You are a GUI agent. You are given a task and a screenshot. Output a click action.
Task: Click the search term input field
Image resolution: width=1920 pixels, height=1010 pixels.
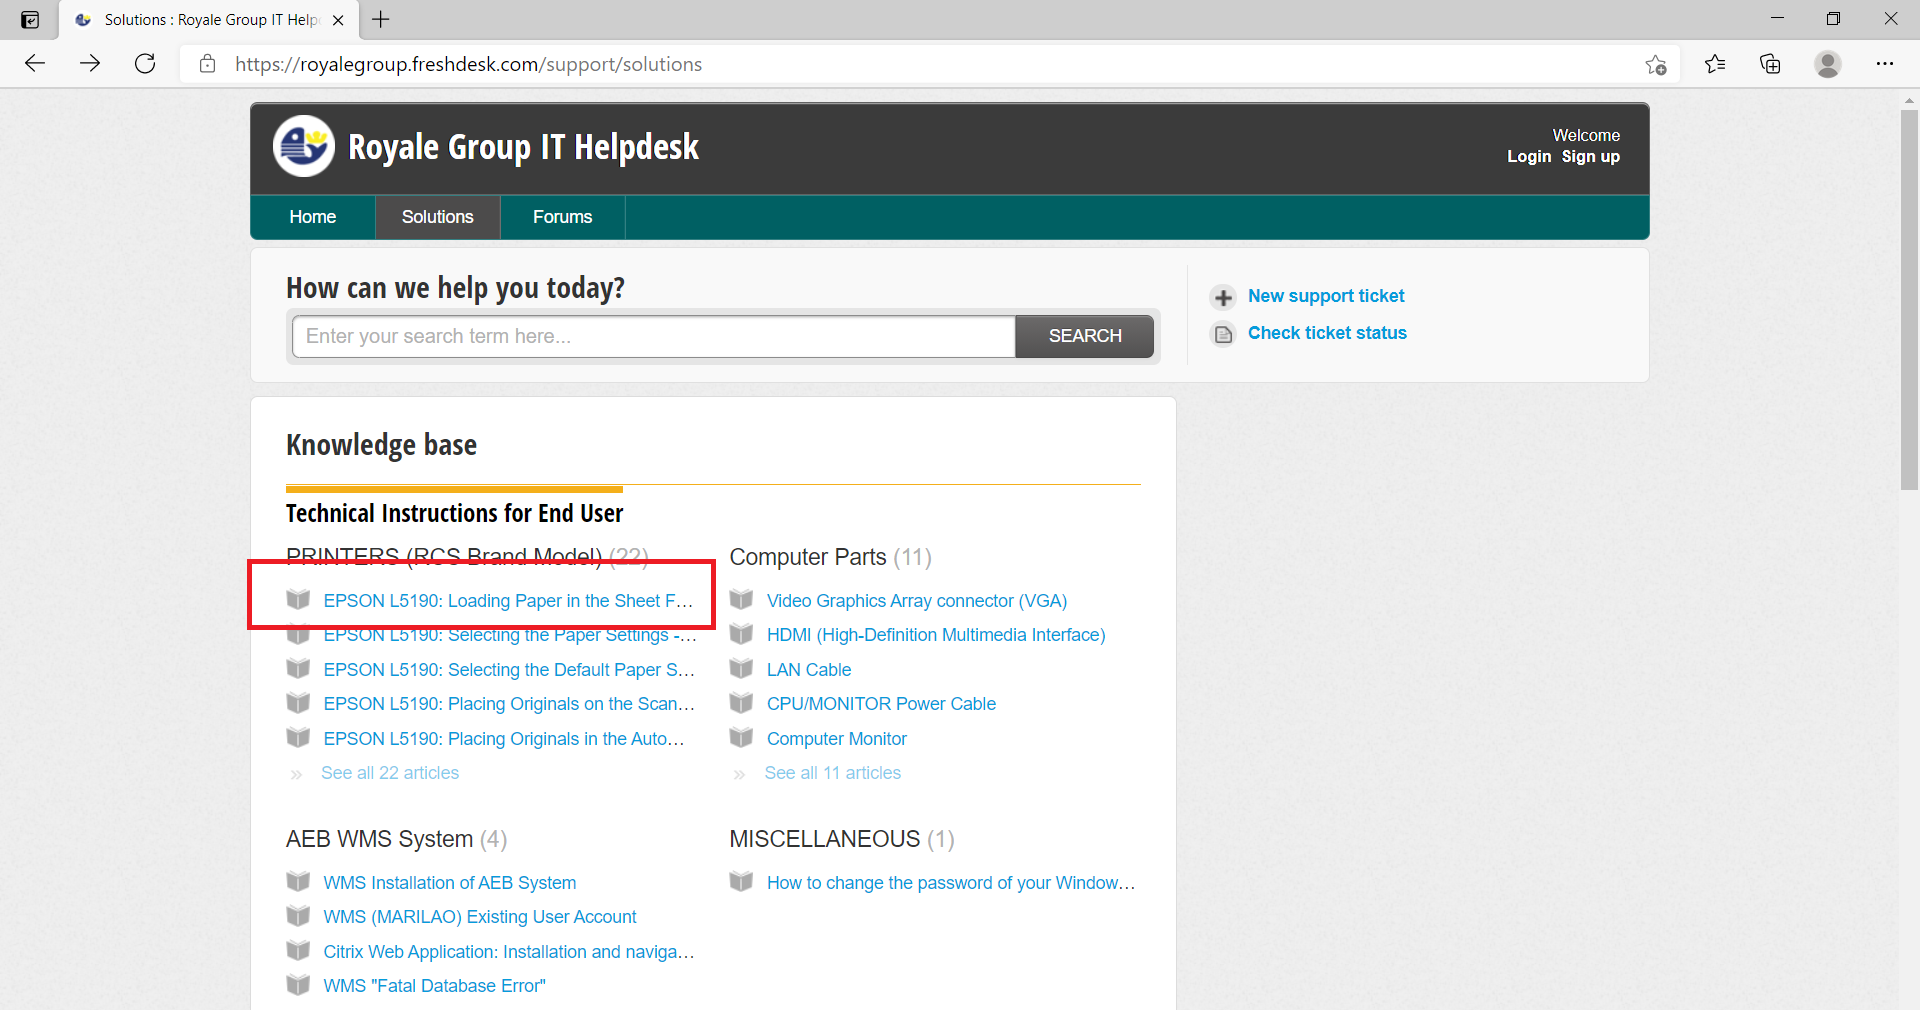point(654,336)
